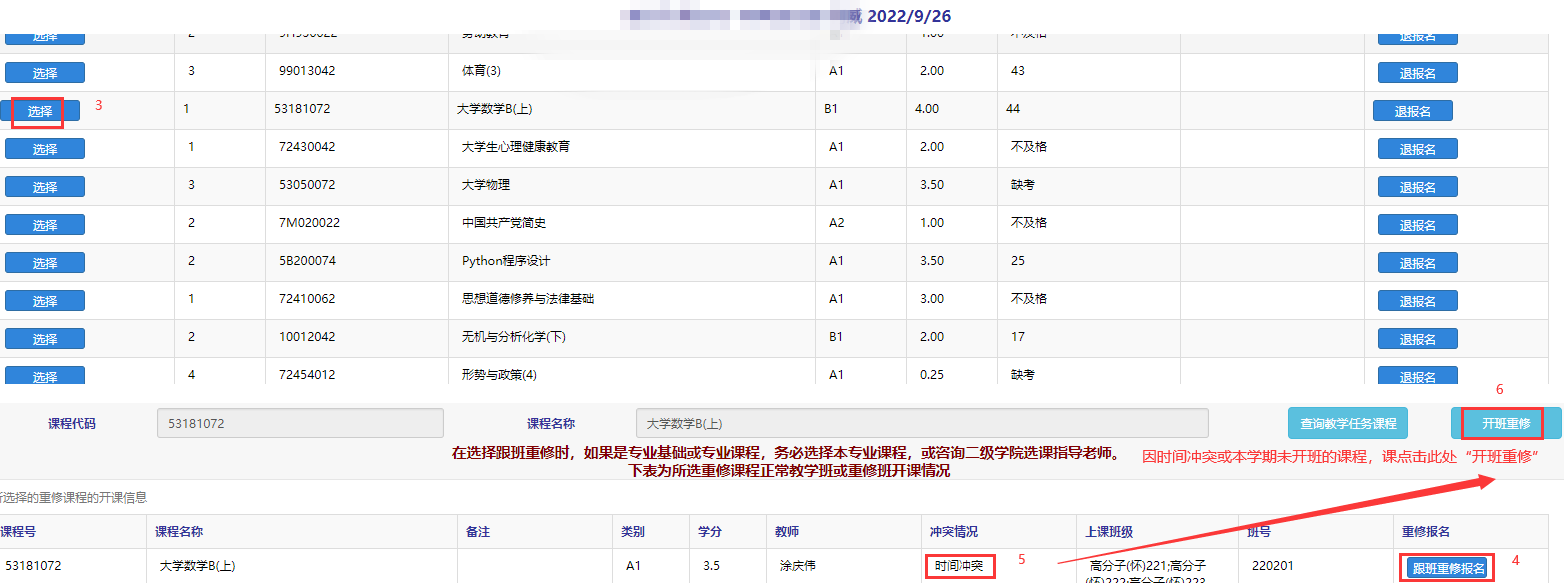Click 选择 for Python程序设计

45,263
